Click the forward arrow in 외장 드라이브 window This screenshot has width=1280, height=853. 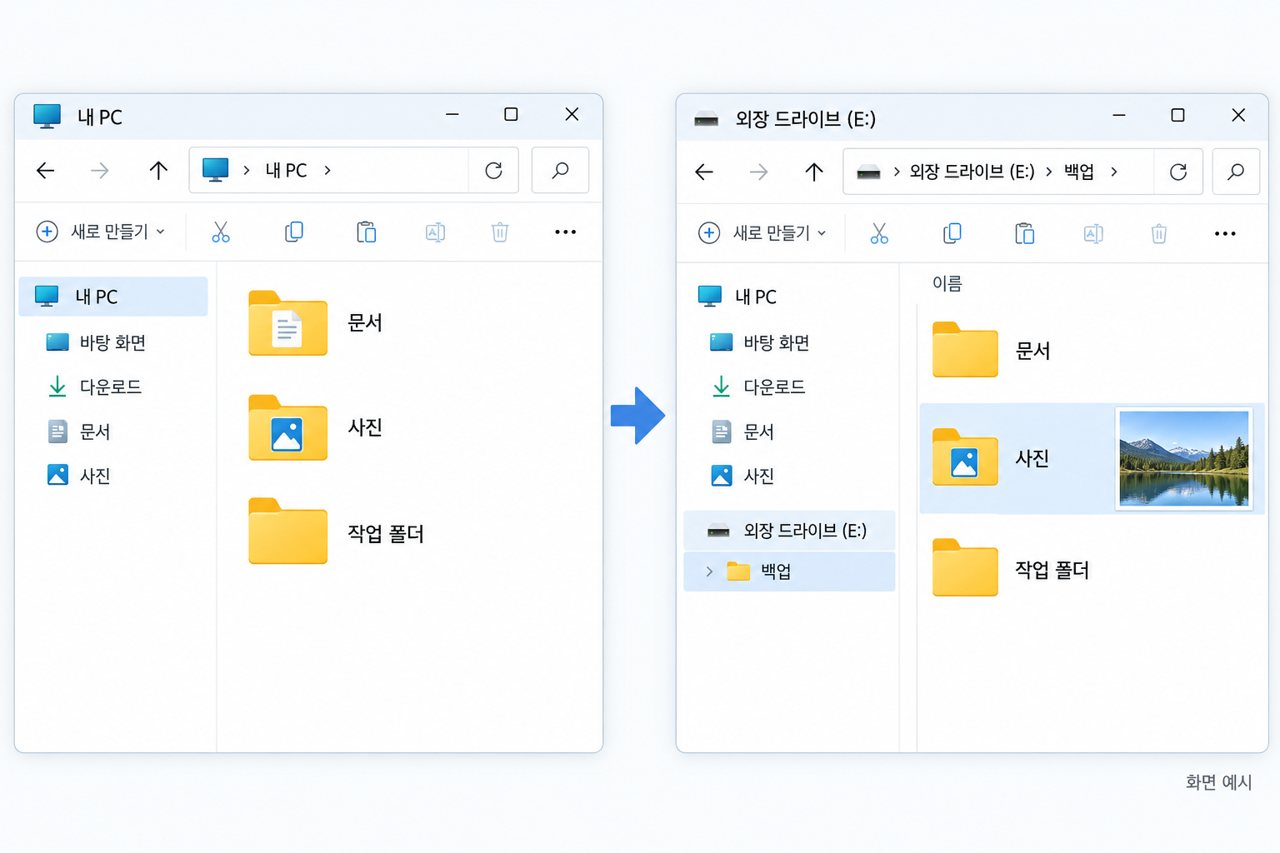759,172
